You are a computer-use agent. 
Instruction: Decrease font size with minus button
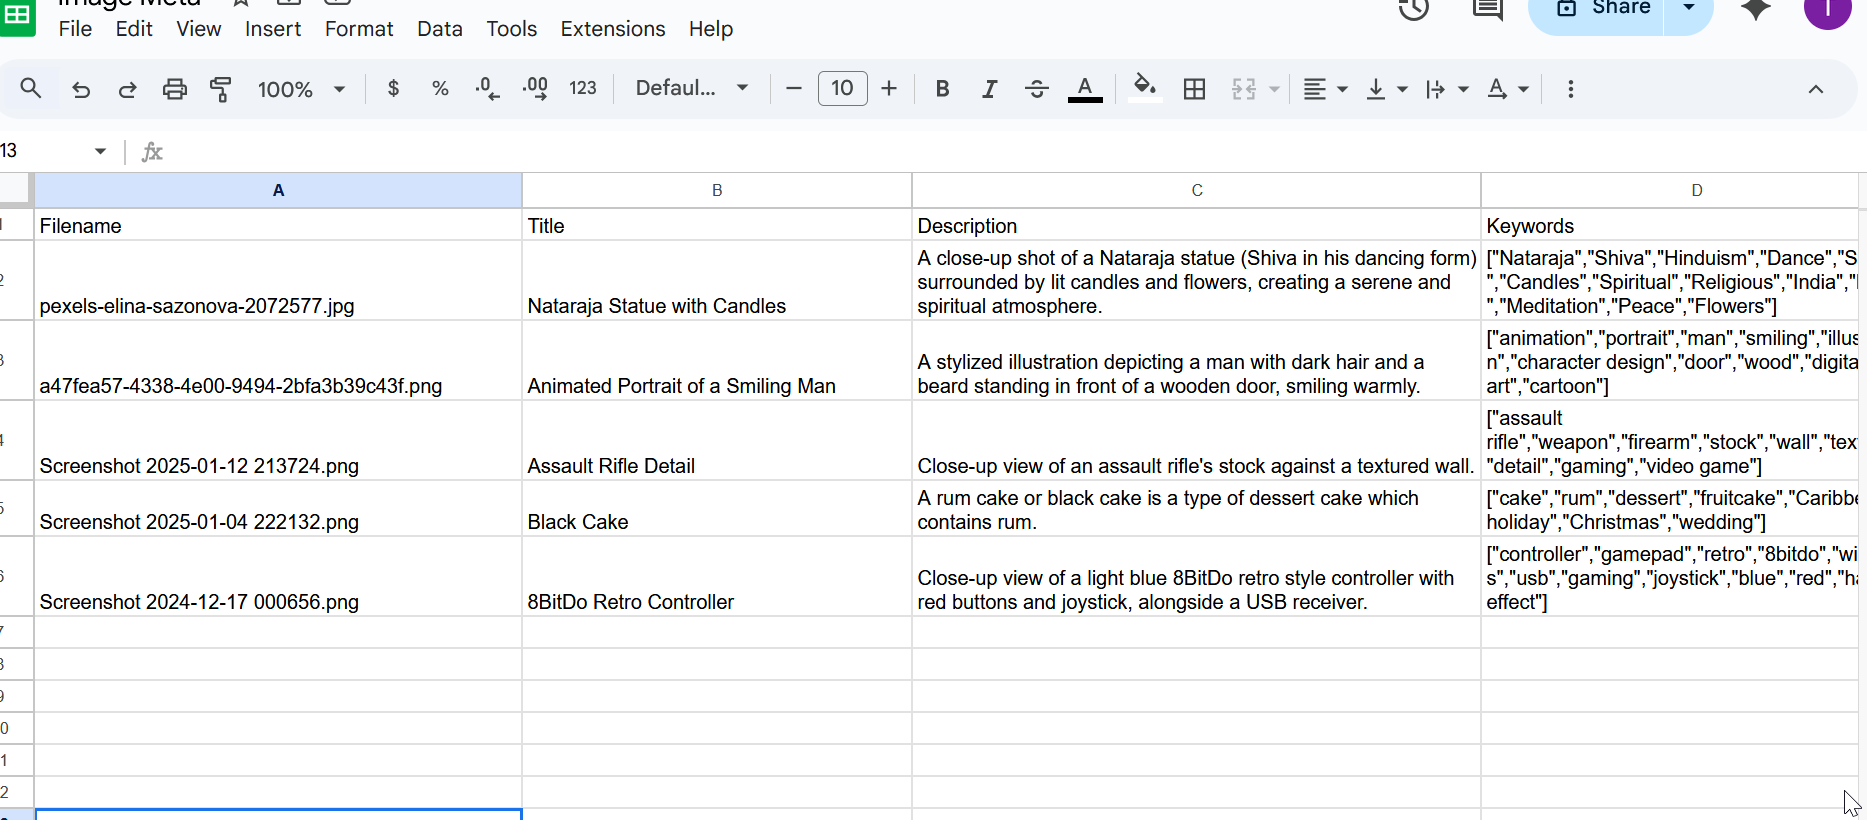point(794,89)
